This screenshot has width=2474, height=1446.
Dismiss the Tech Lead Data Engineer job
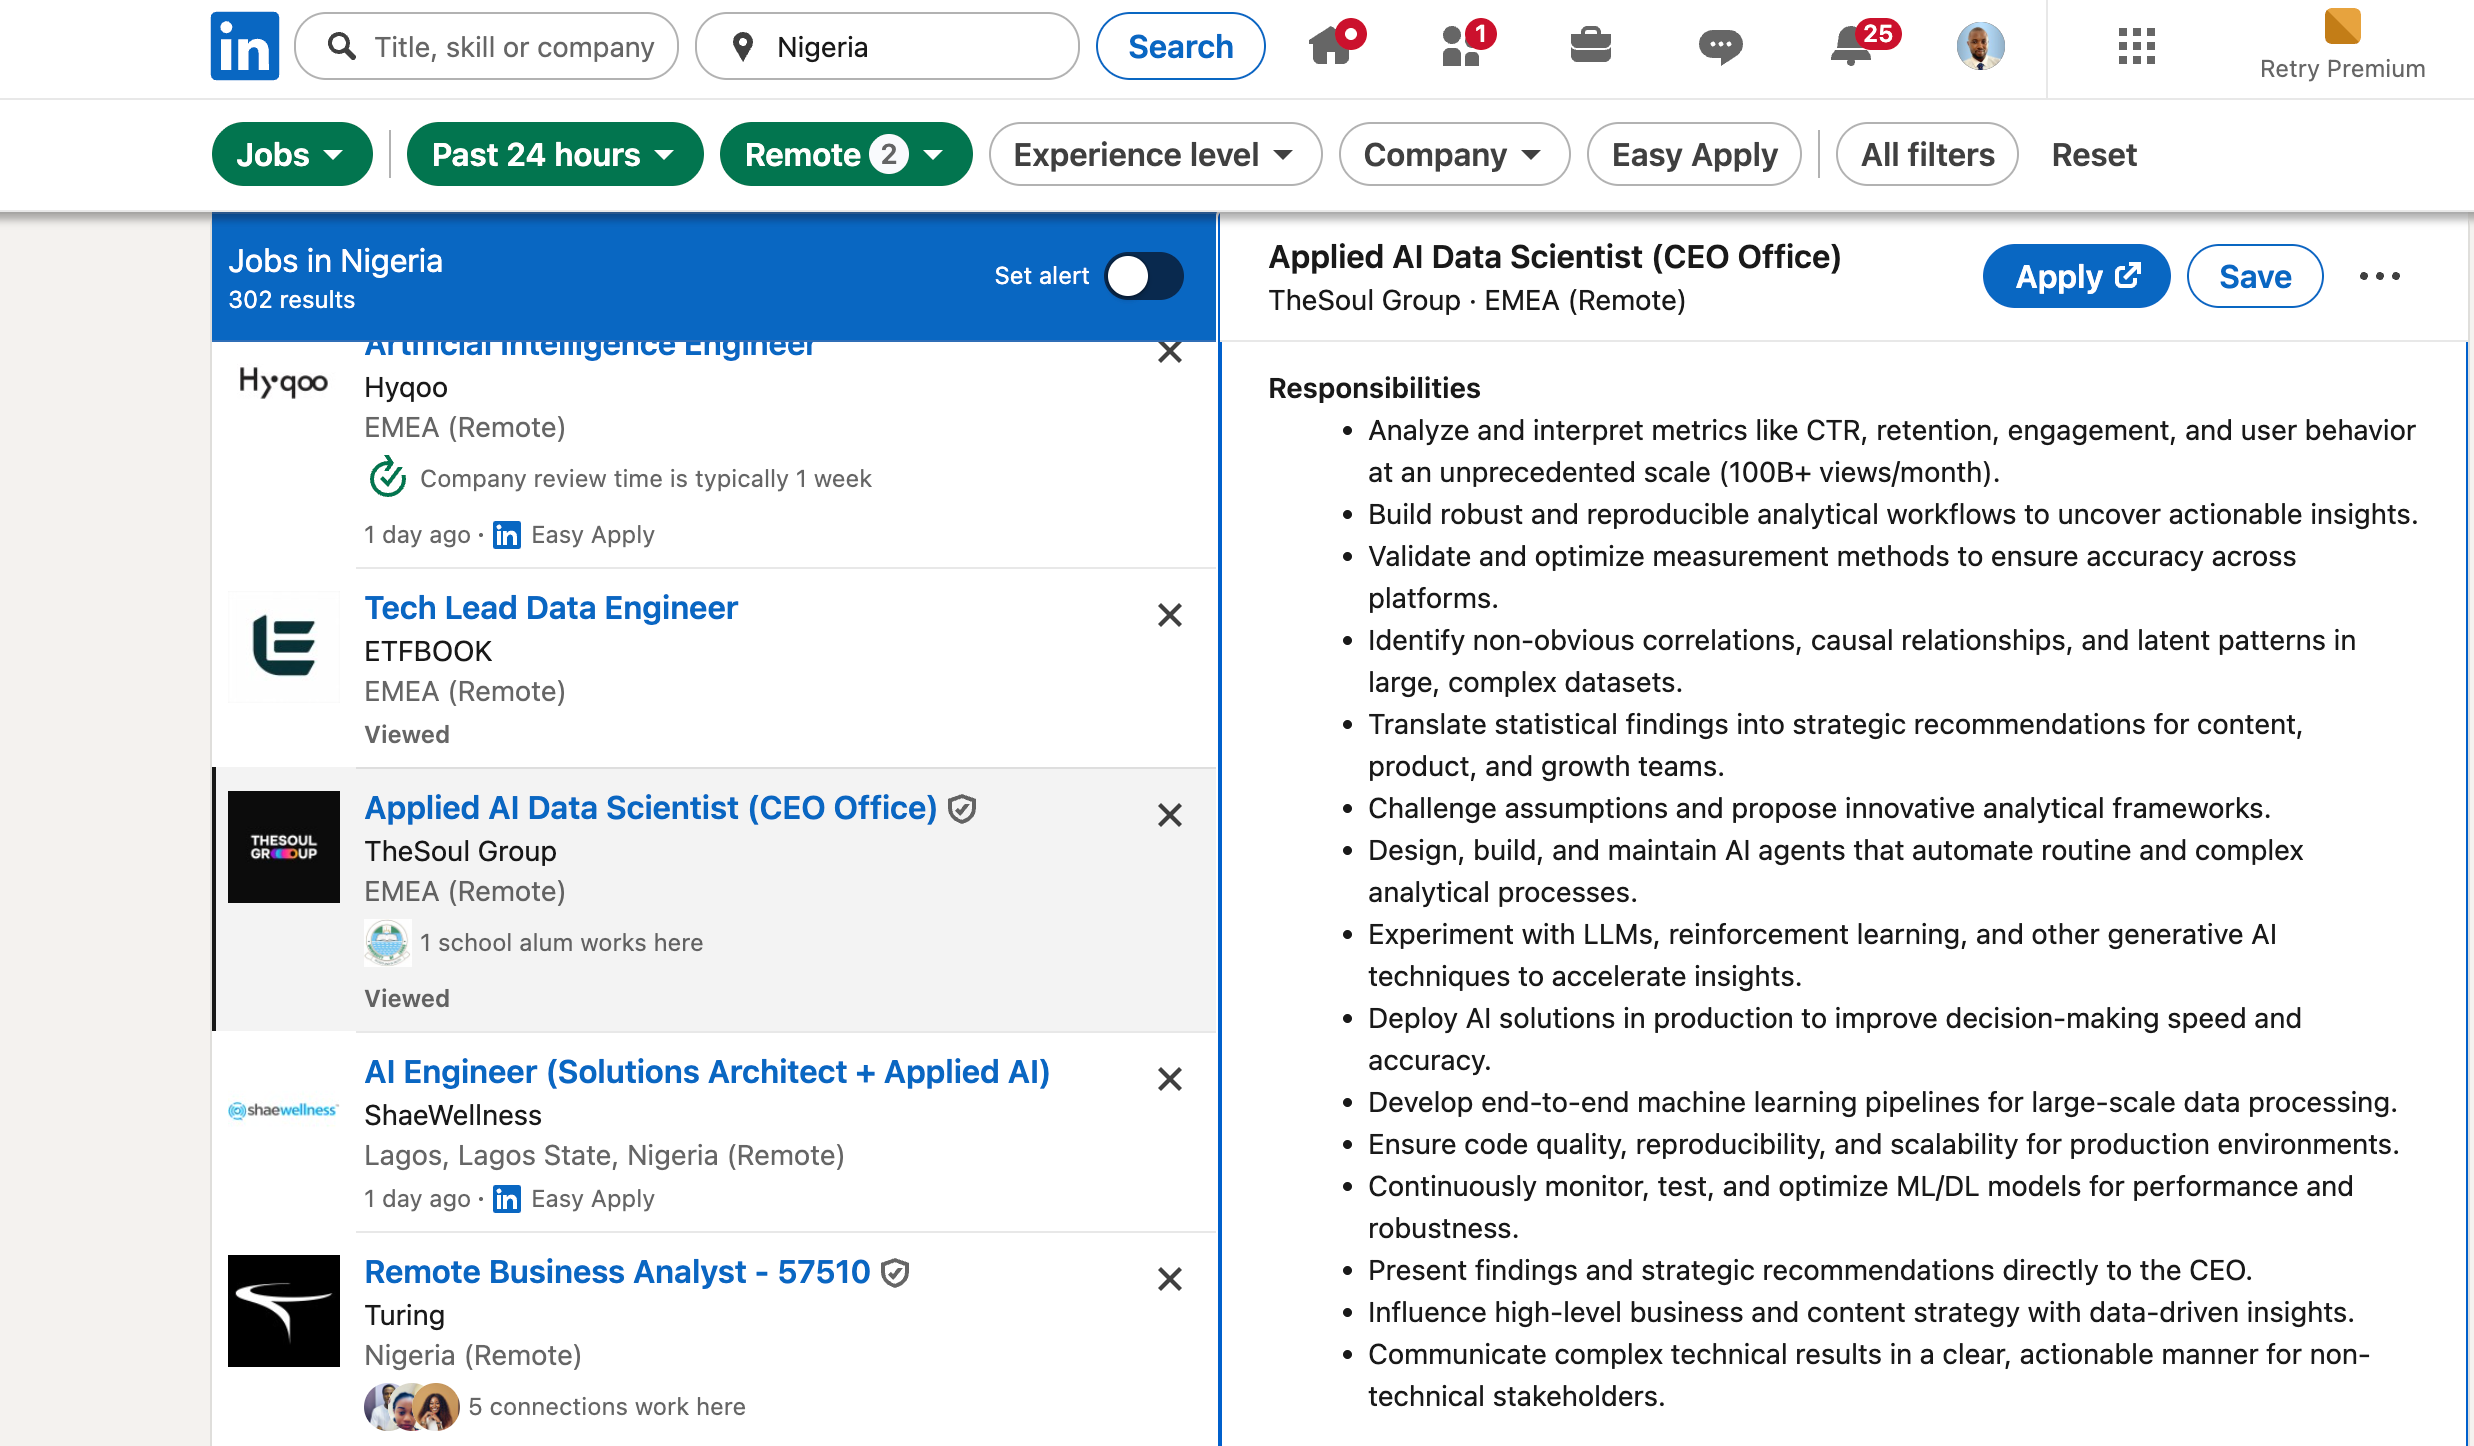pos(1169,615)
